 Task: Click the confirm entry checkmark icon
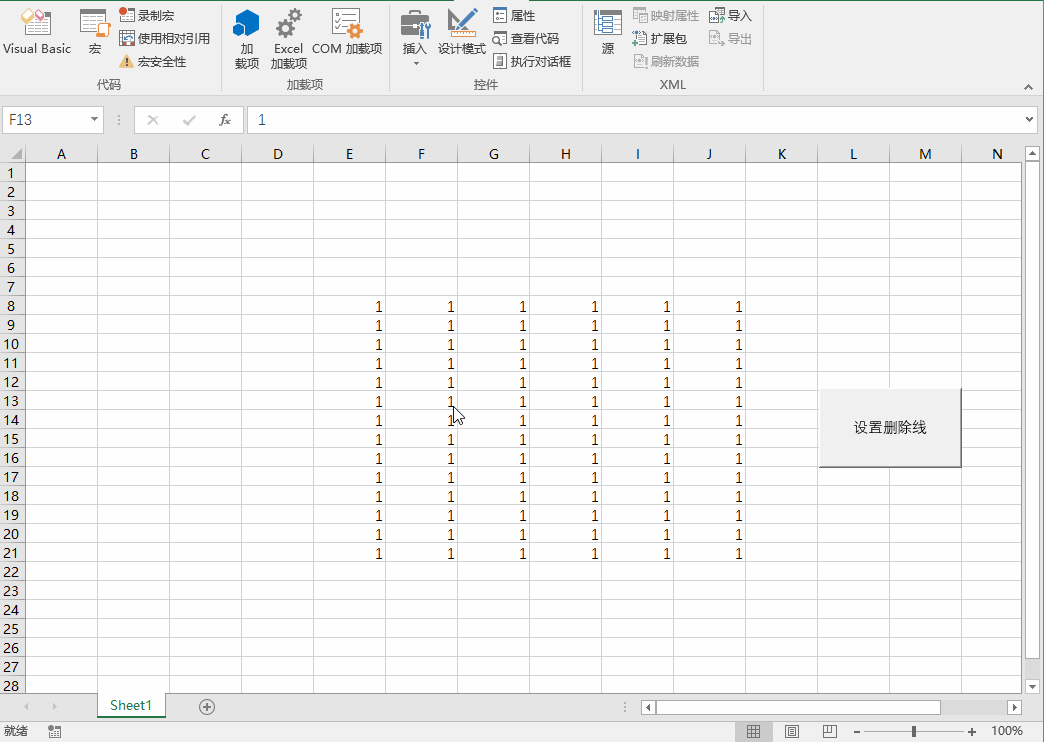[189, 120]
